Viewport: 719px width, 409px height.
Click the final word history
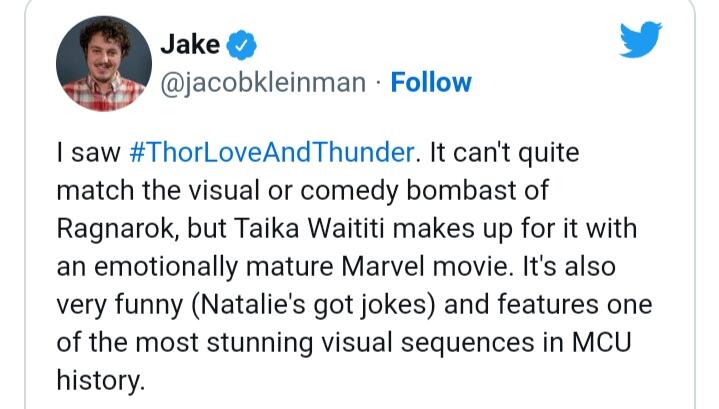98,381
